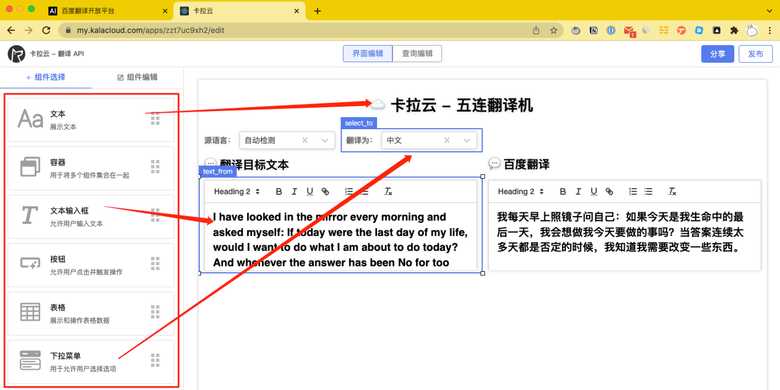Bookmark this page with the star icon
Viewport: 780px width, 390px height.
(x=554, y=30)
